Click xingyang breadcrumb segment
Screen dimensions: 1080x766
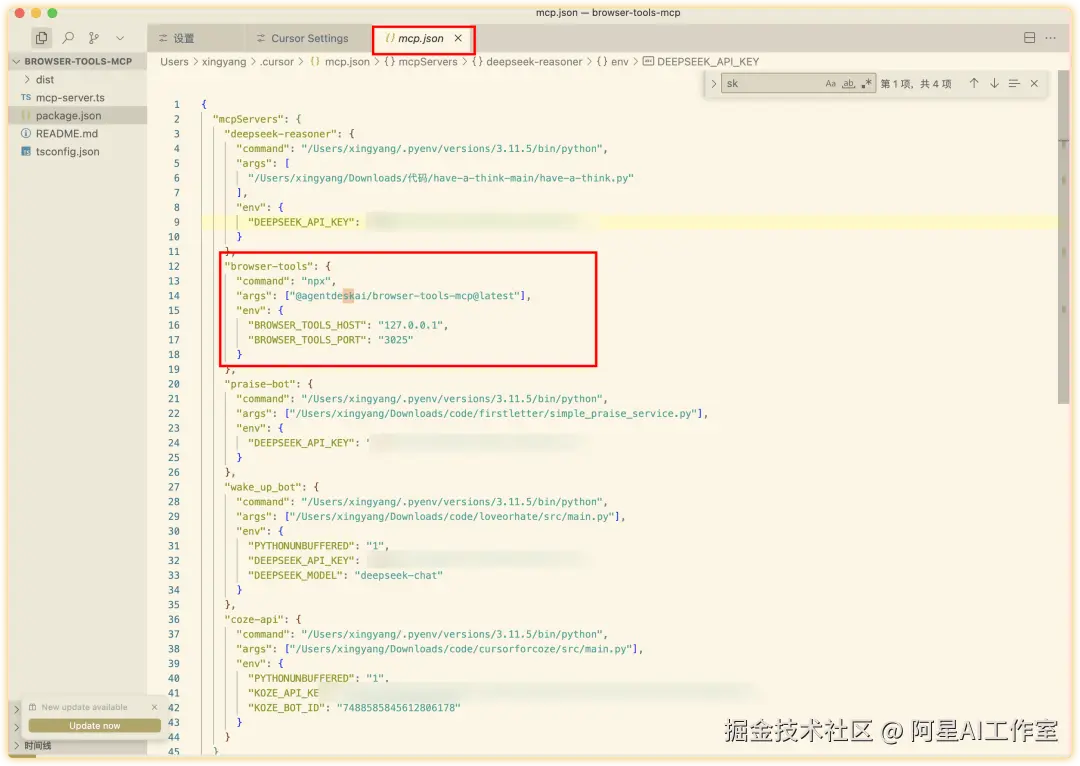click(x=224, y=62)
